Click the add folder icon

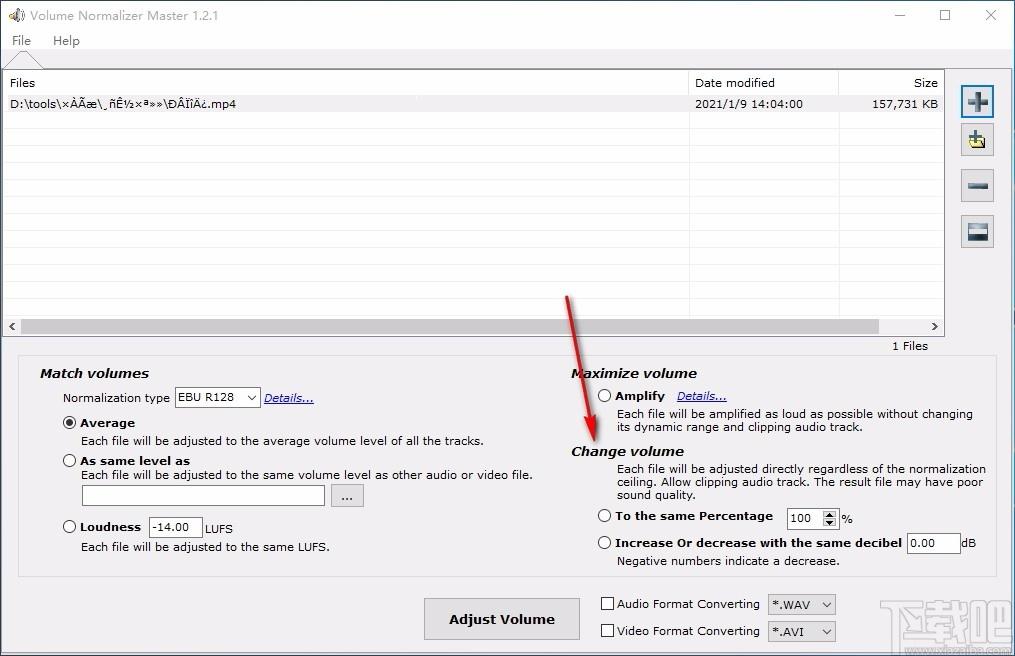pyautogui.click(x=977, y=140)
